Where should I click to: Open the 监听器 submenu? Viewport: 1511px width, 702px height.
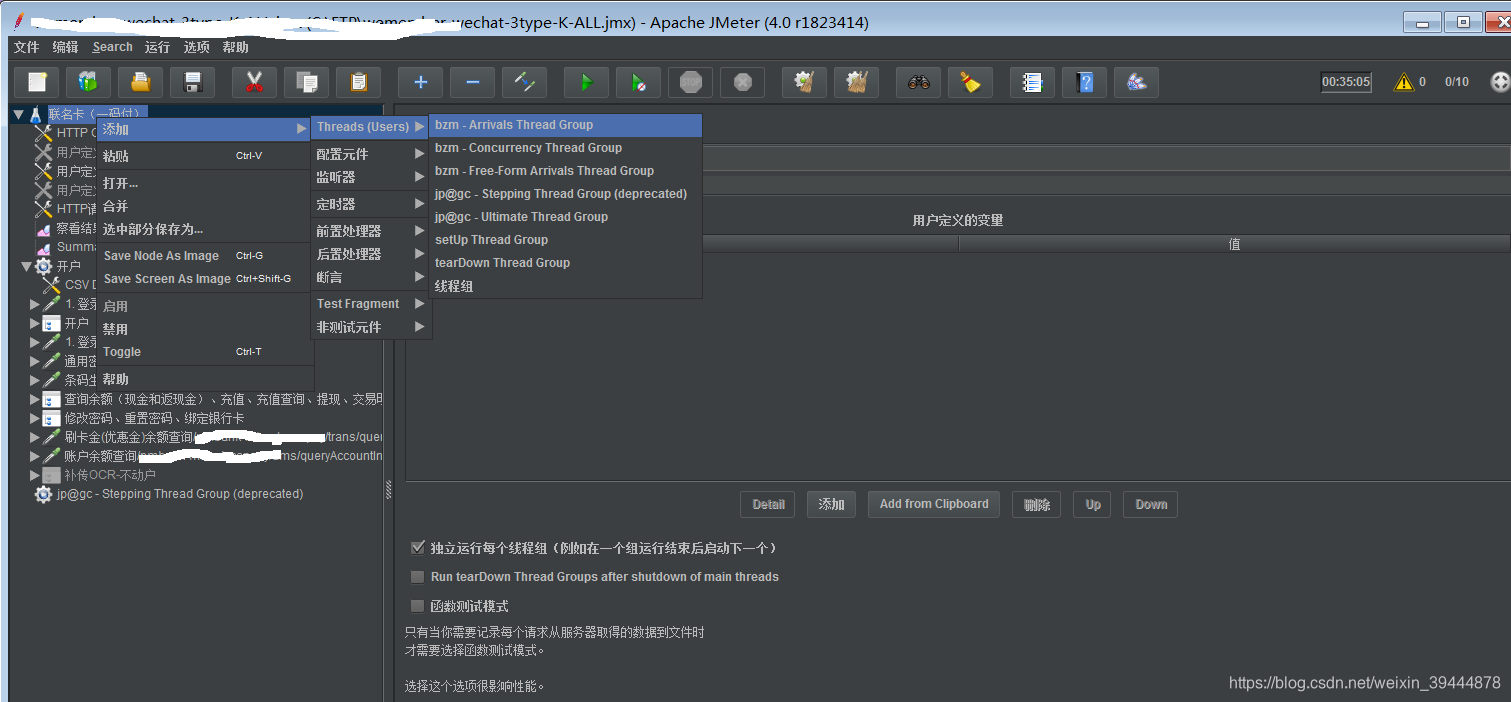[x=371, y=177]
